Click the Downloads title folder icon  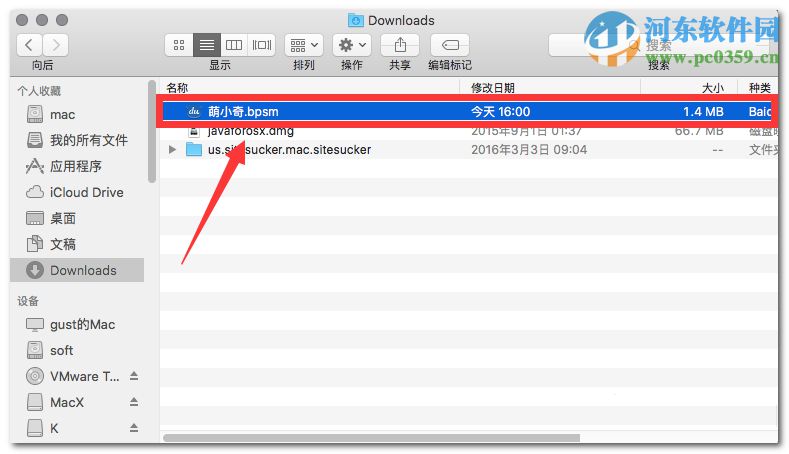pyautogui.click(x=355, y=20)
